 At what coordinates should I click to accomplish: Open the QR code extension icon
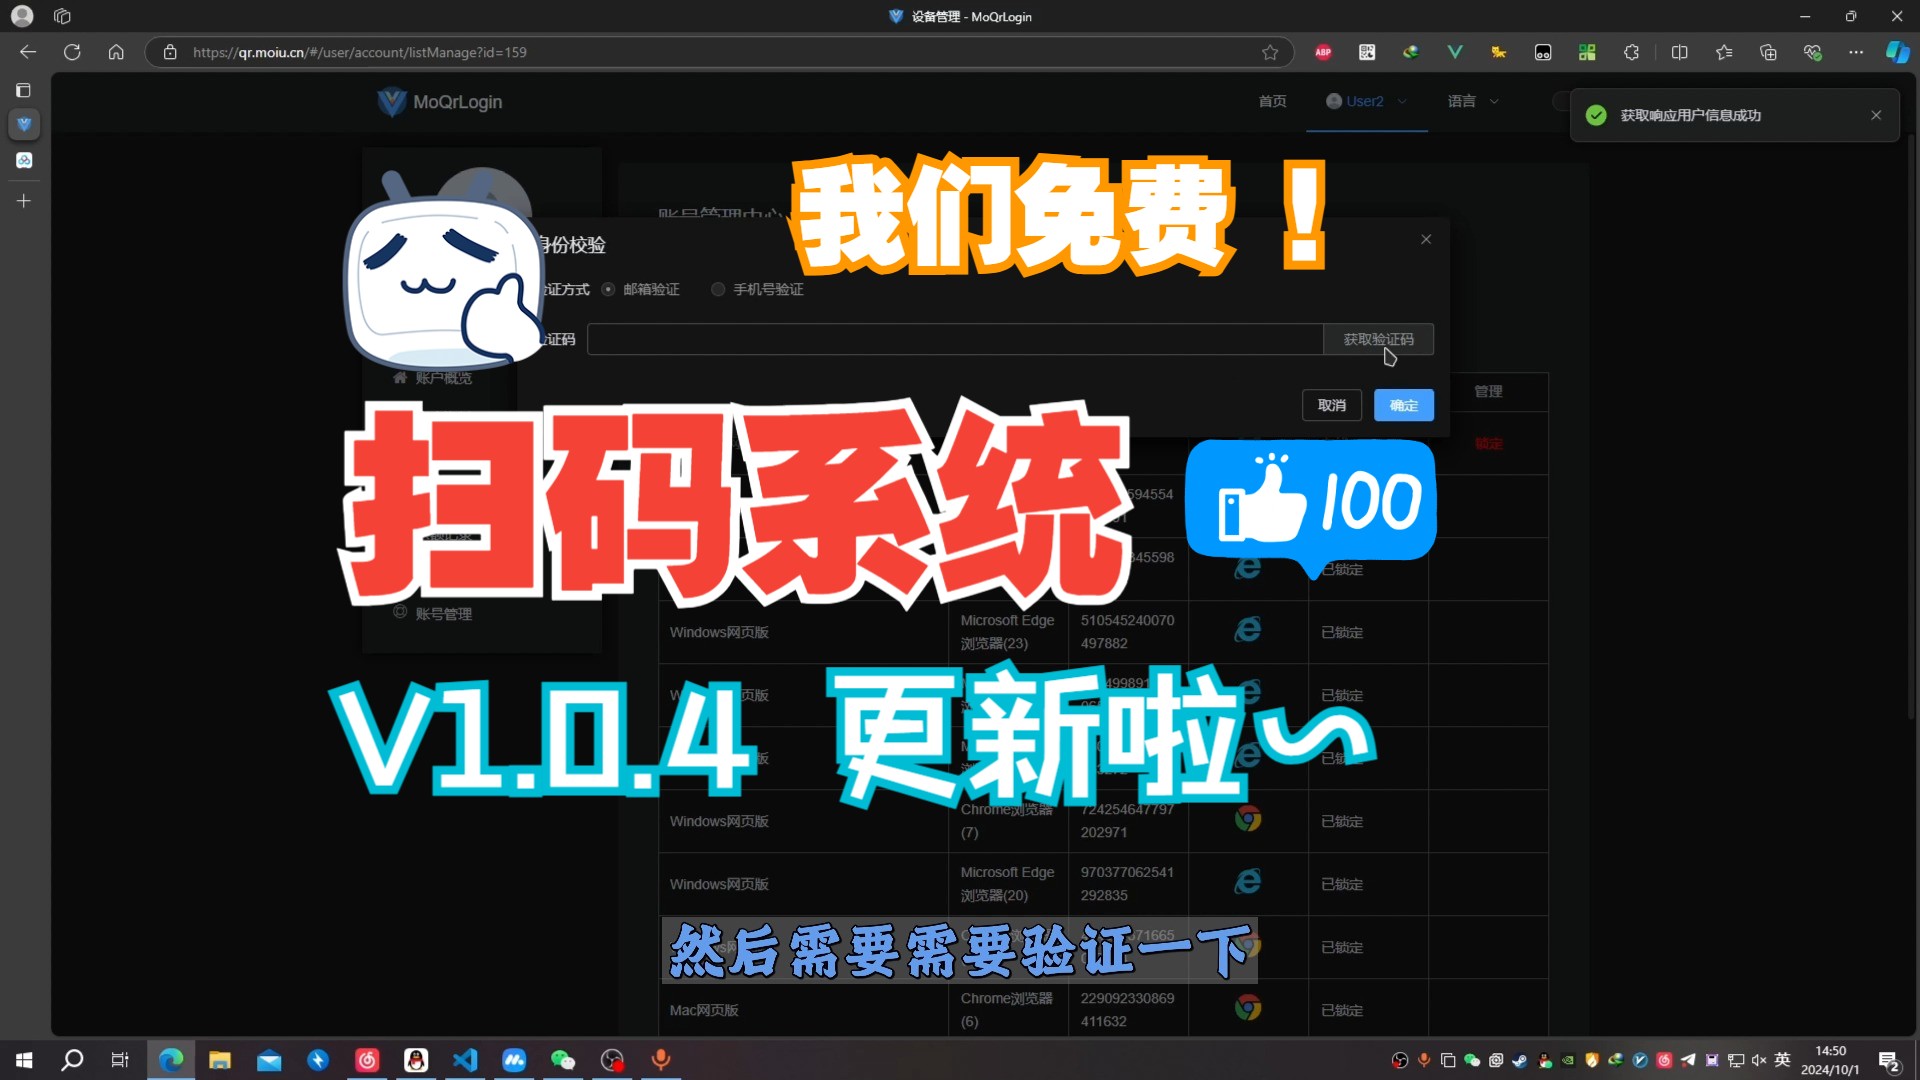(x=1367, y=52)
